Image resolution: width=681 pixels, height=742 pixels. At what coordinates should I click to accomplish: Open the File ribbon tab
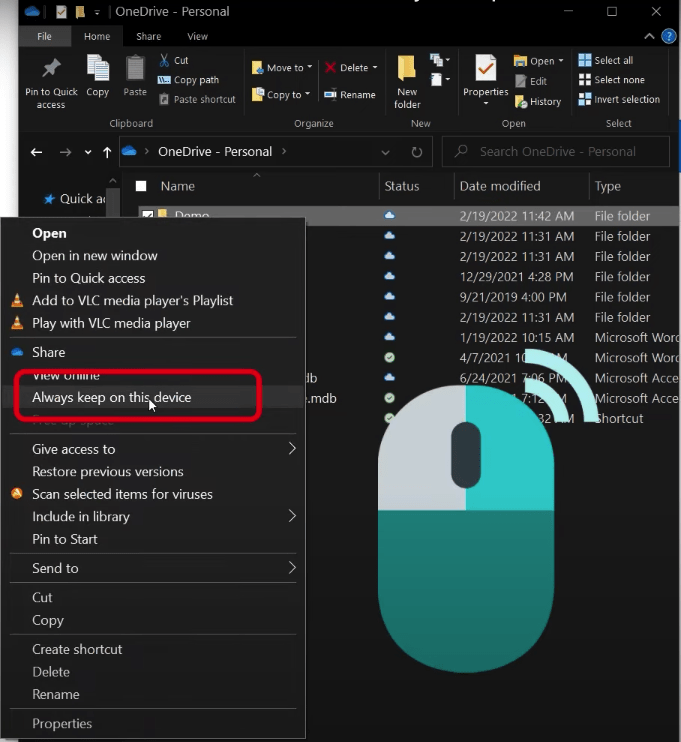pos(44,36)
